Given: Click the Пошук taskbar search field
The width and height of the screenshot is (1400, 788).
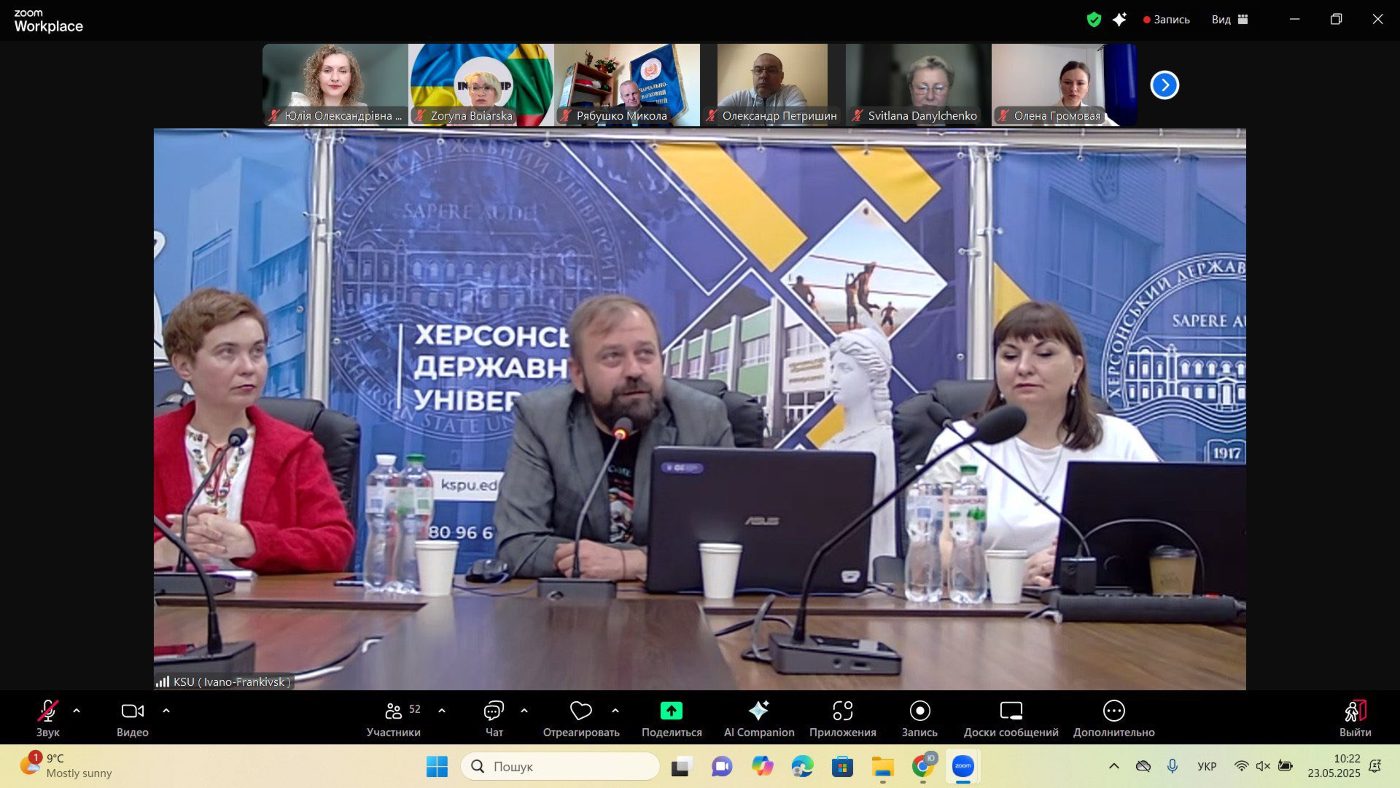Looking at the screenshot, I should [x=560, y=766].
